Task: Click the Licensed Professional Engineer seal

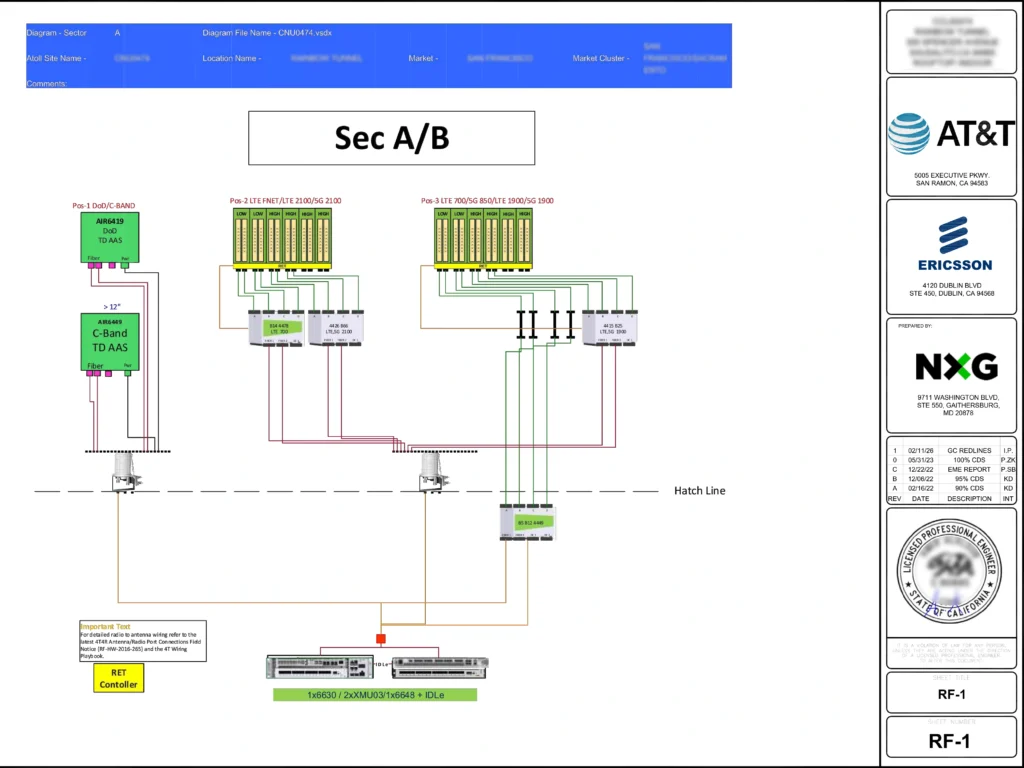Action: (949, 572)
